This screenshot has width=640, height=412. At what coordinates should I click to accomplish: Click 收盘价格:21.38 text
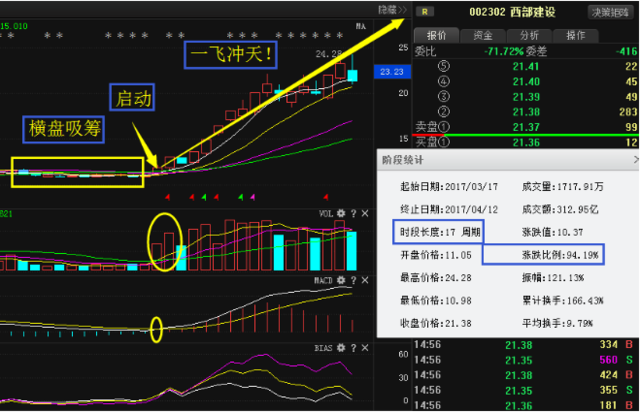coord(436,323)
